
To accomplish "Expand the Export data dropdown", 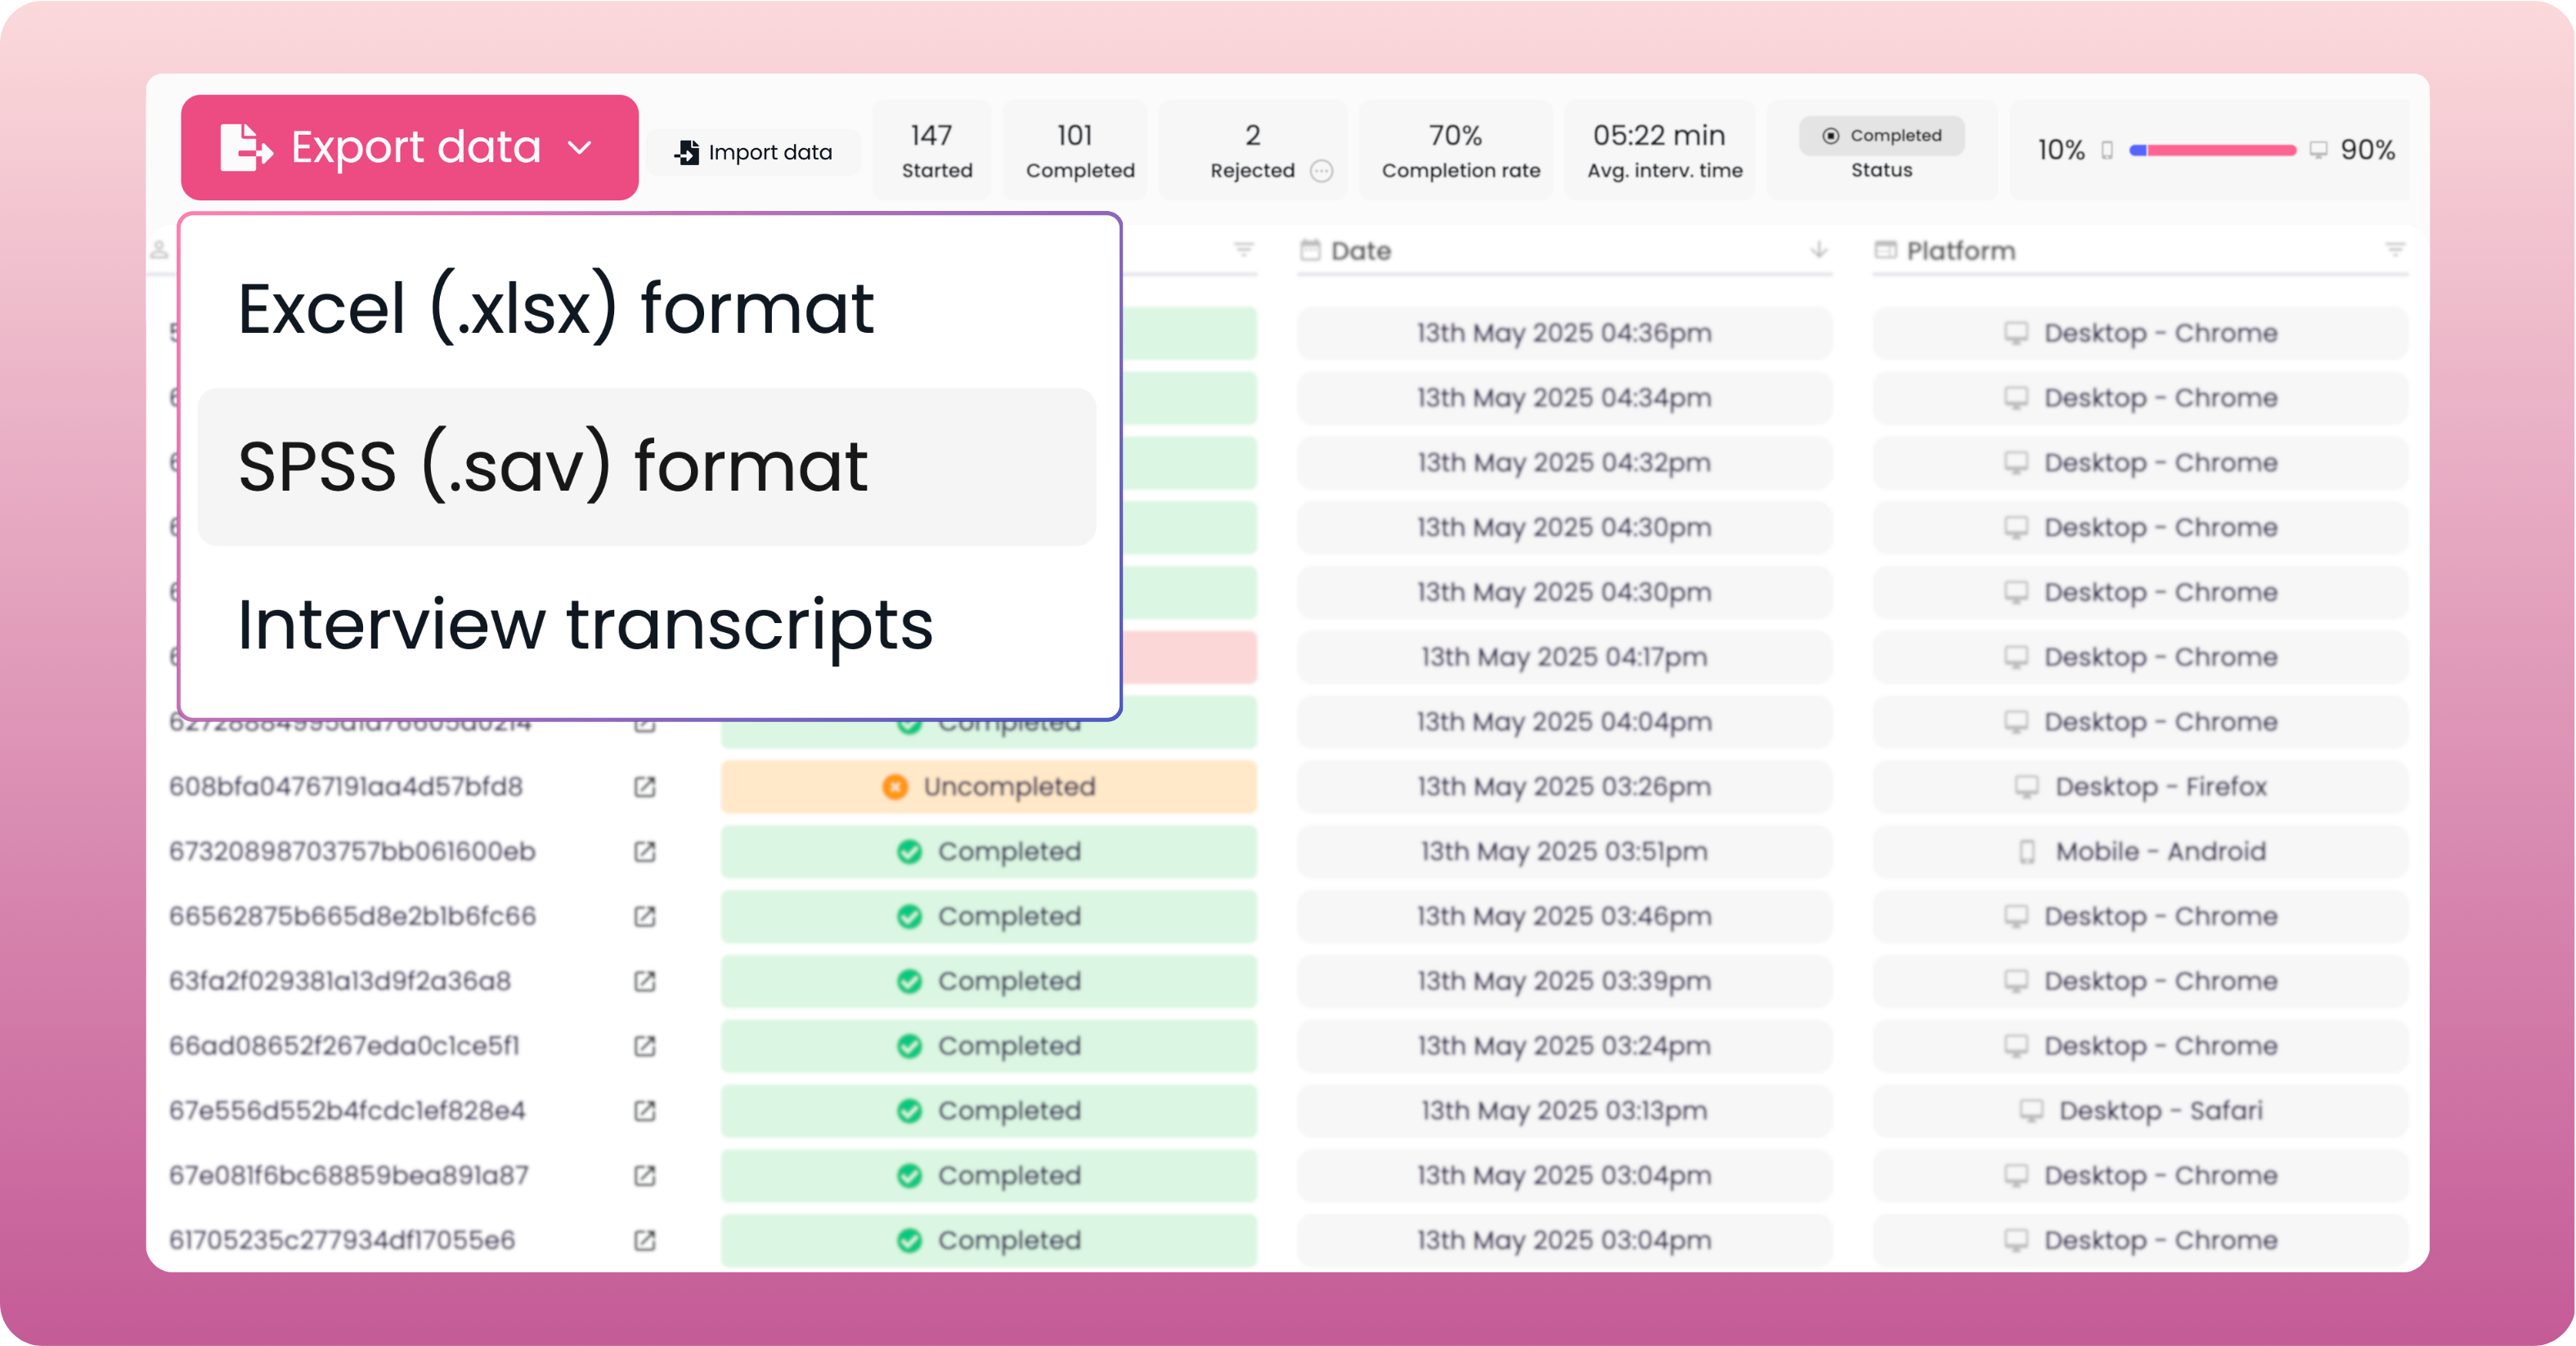I will (409, 148).
